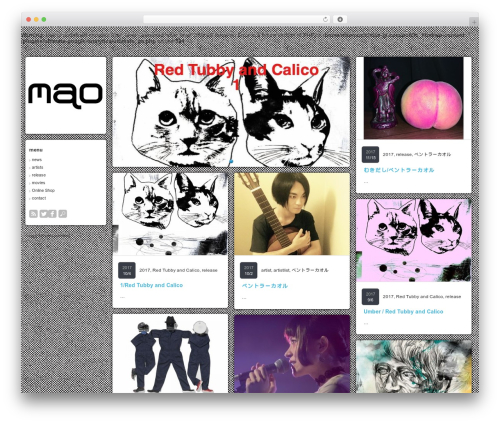
Task: Open the guitarist photo thumbnail
Action: point(292,214)
